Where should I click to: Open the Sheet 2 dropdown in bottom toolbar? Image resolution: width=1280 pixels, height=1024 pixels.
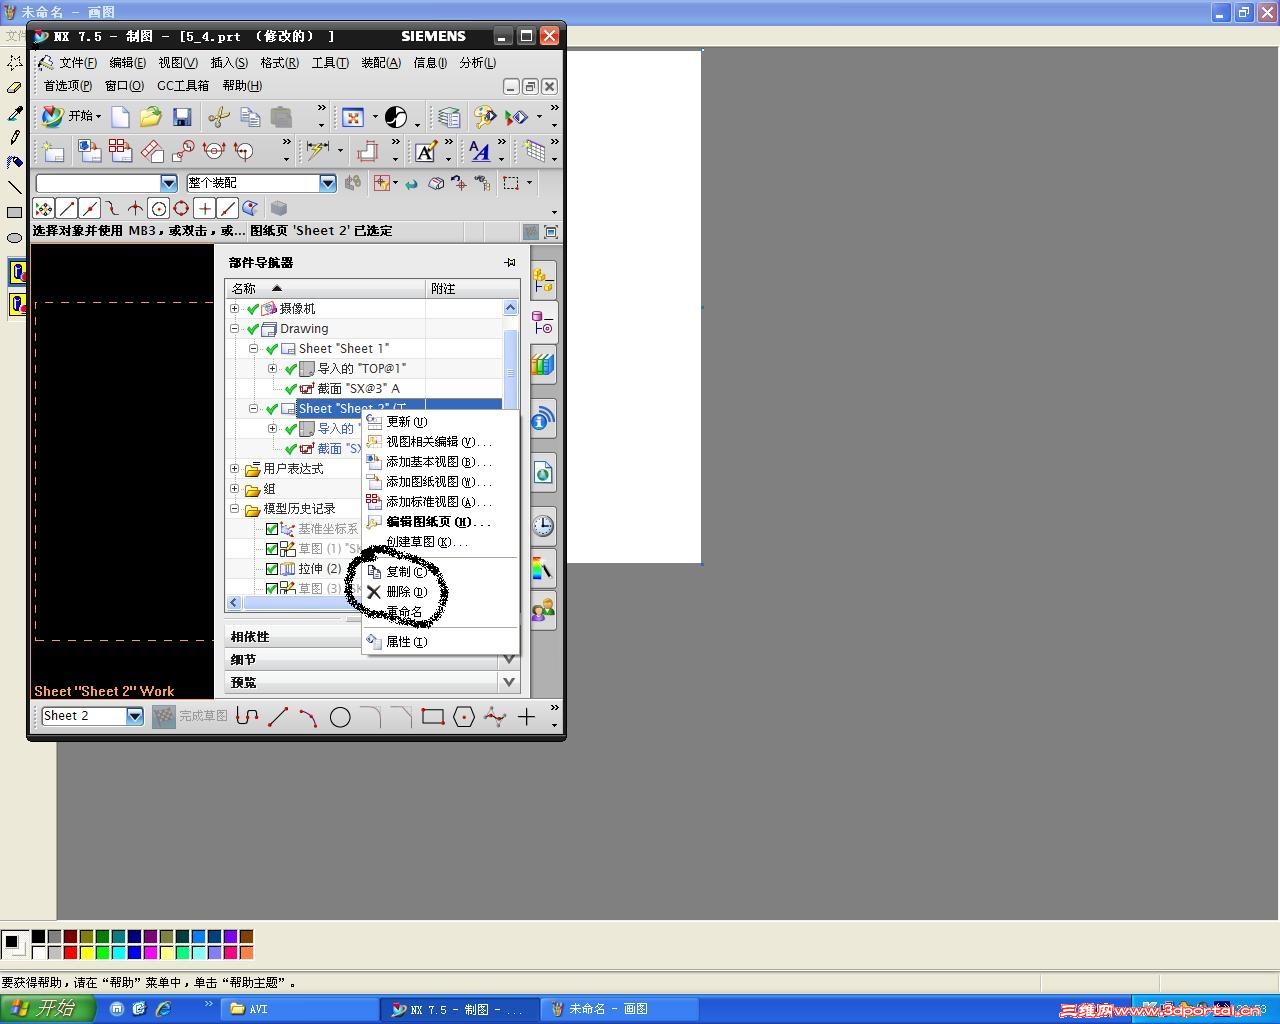click(x=134, y=716)
